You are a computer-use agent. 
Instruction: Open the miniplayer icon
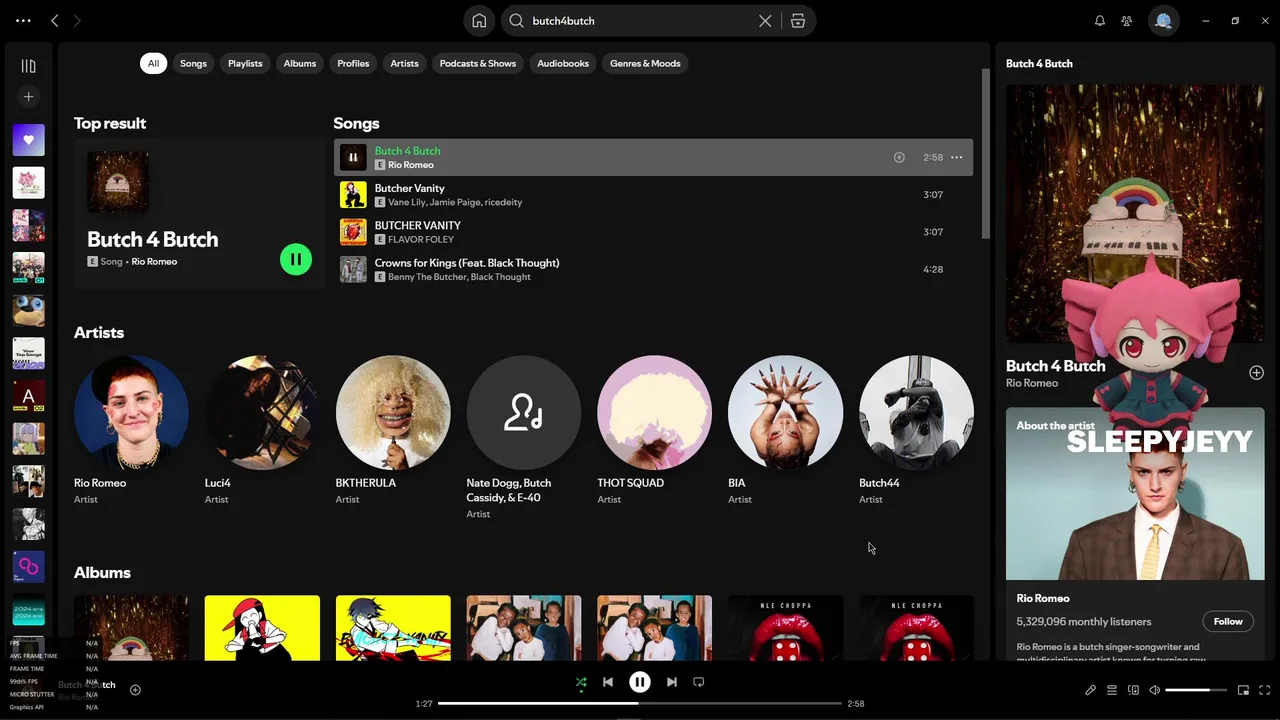[x=1243, y=690]
